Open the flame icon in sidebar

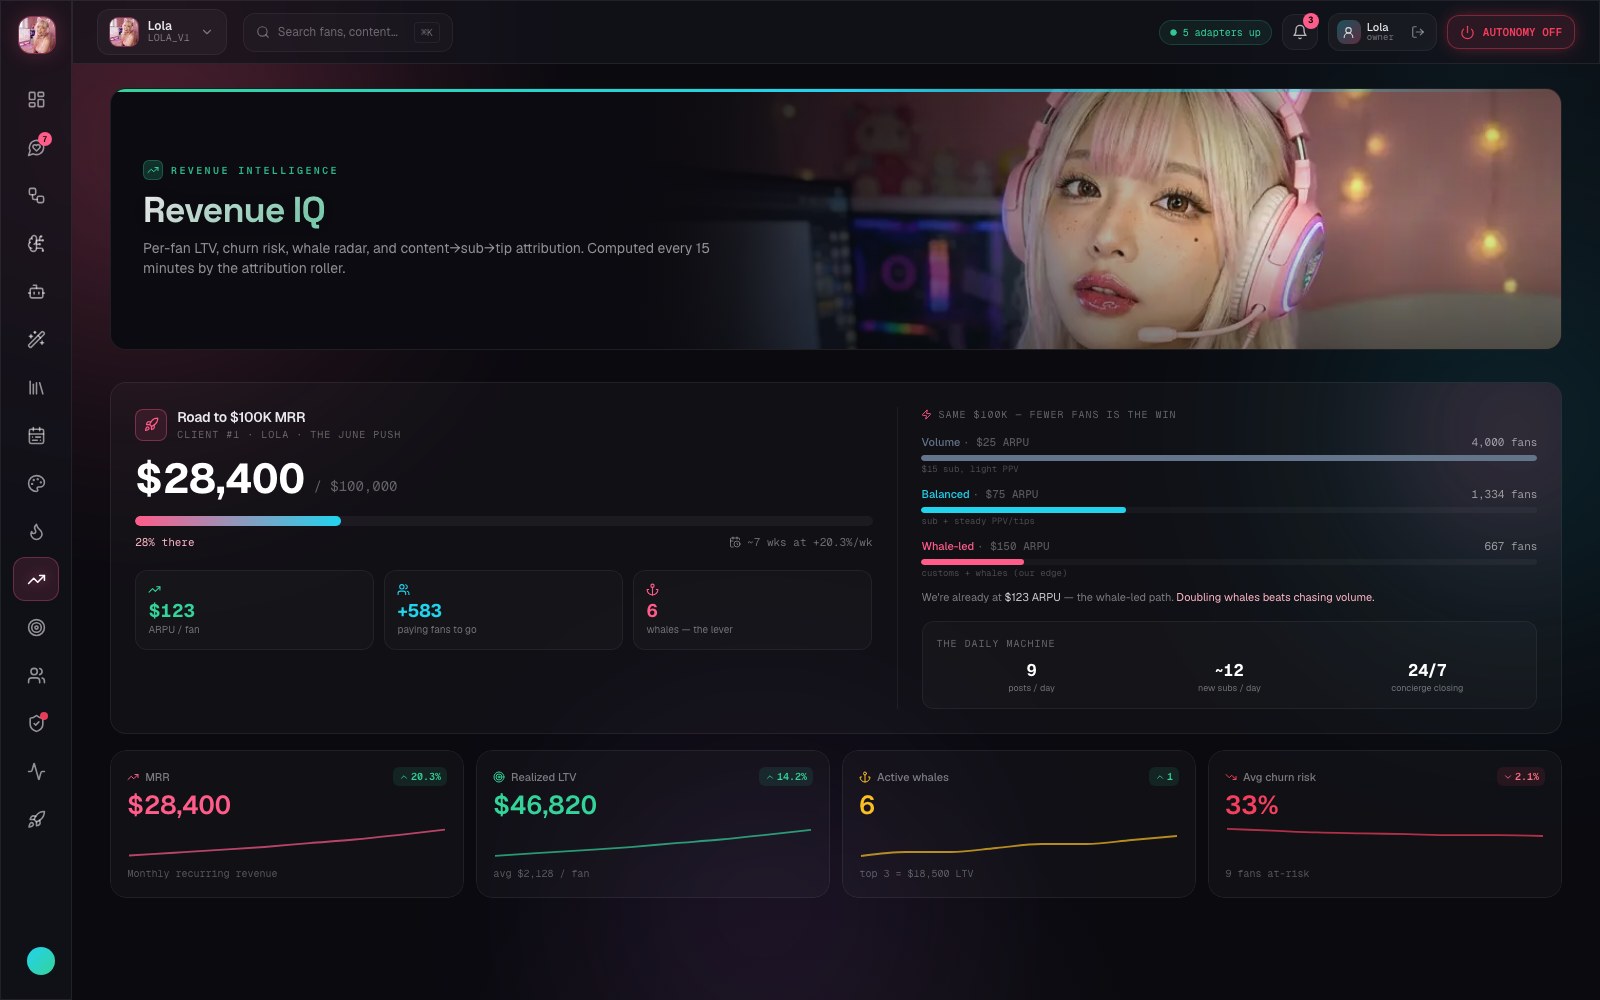(36, 532)
